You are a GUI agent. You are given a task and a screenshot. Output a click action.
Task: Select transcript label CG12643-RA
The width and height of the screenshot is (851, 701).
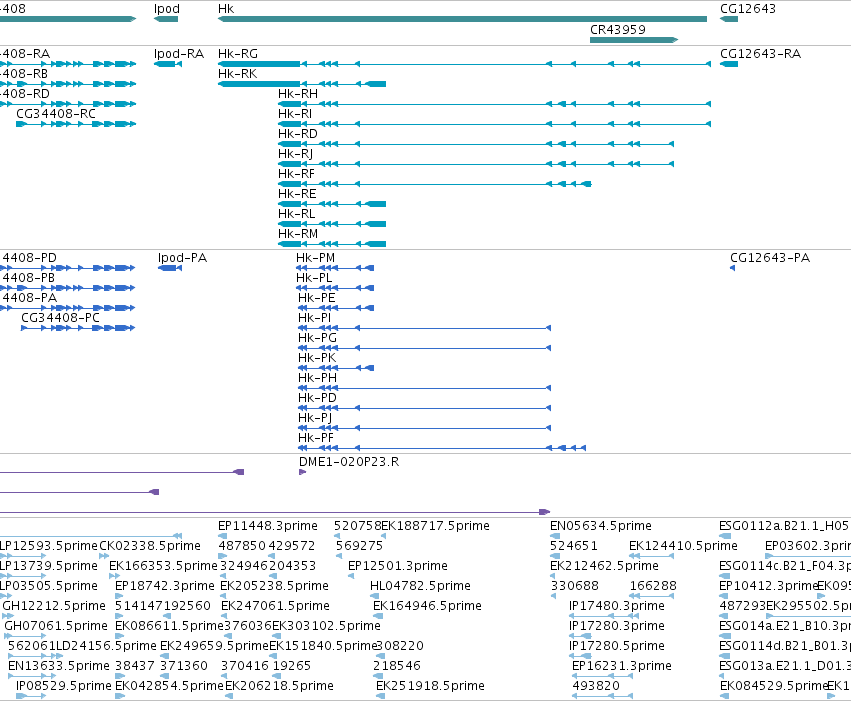click(760, 54)
